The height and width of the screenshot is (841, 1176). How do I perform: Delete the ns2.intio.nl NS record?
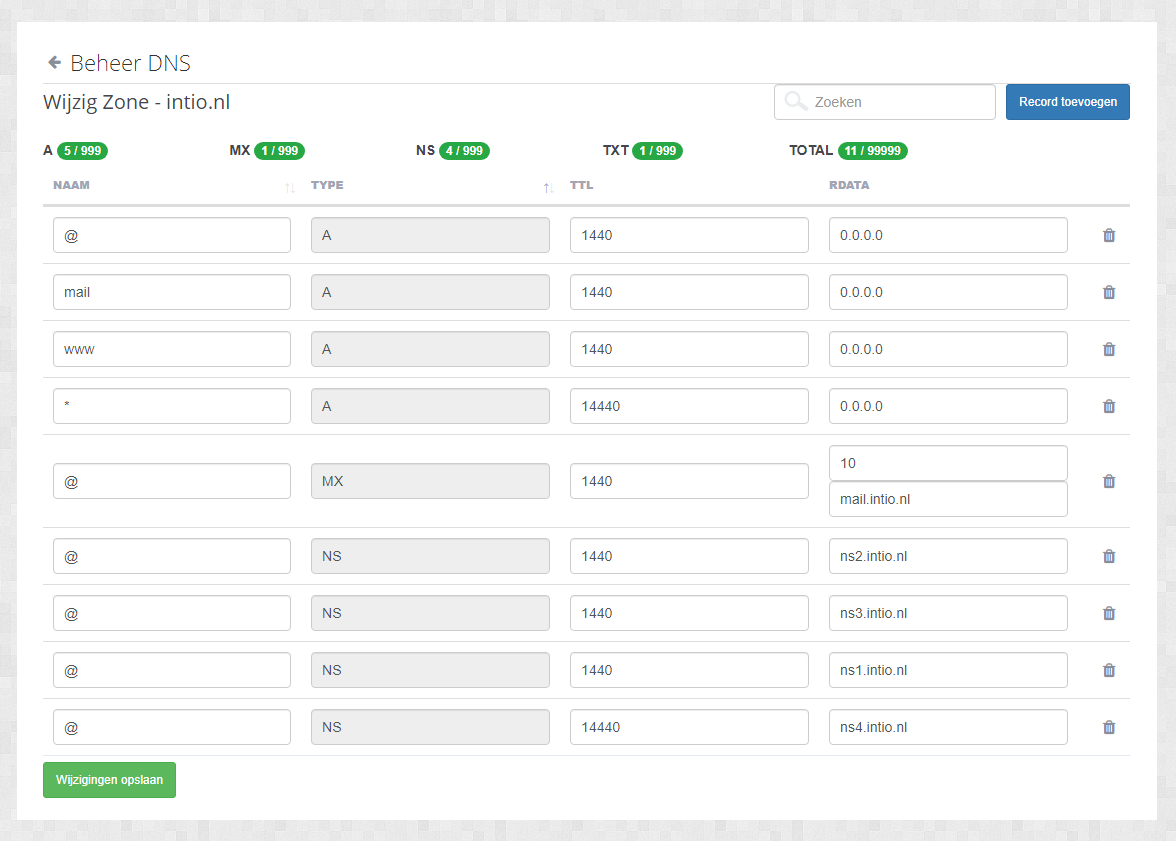coord(1108,557)
